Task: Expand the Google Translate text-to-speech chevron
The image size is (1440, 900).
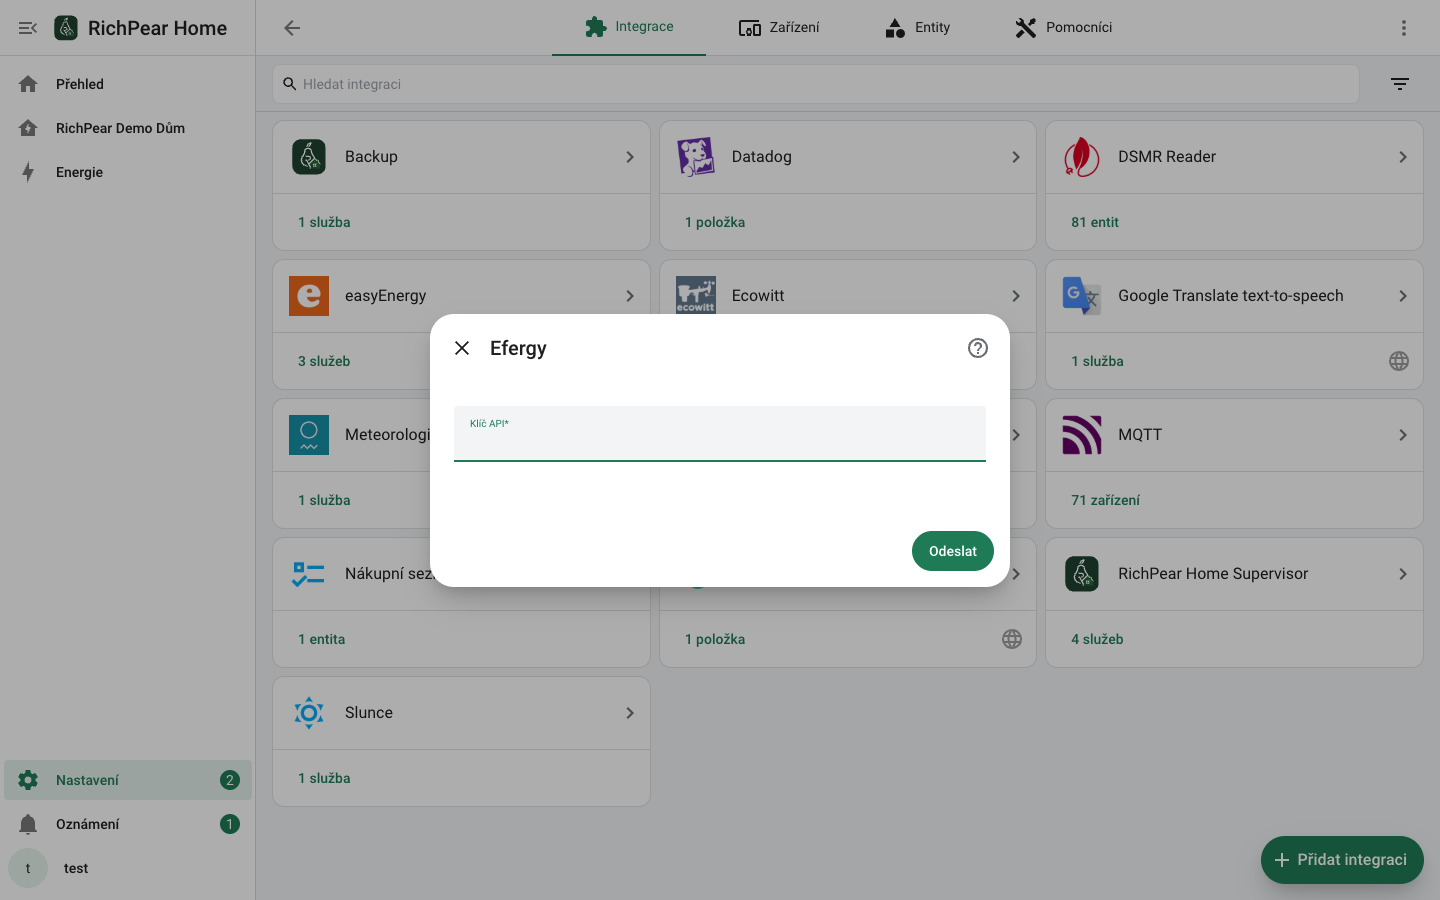Action: (x=1403, y=296)
